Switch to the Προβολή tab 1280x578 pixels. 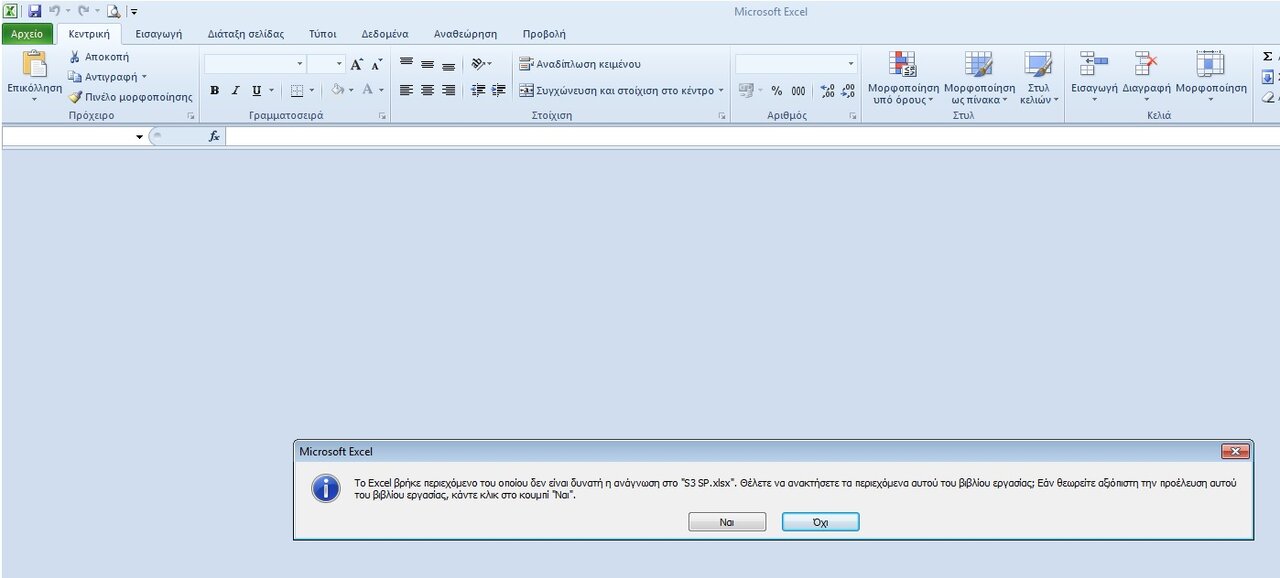pyautogui.click(x=544, y=34)
